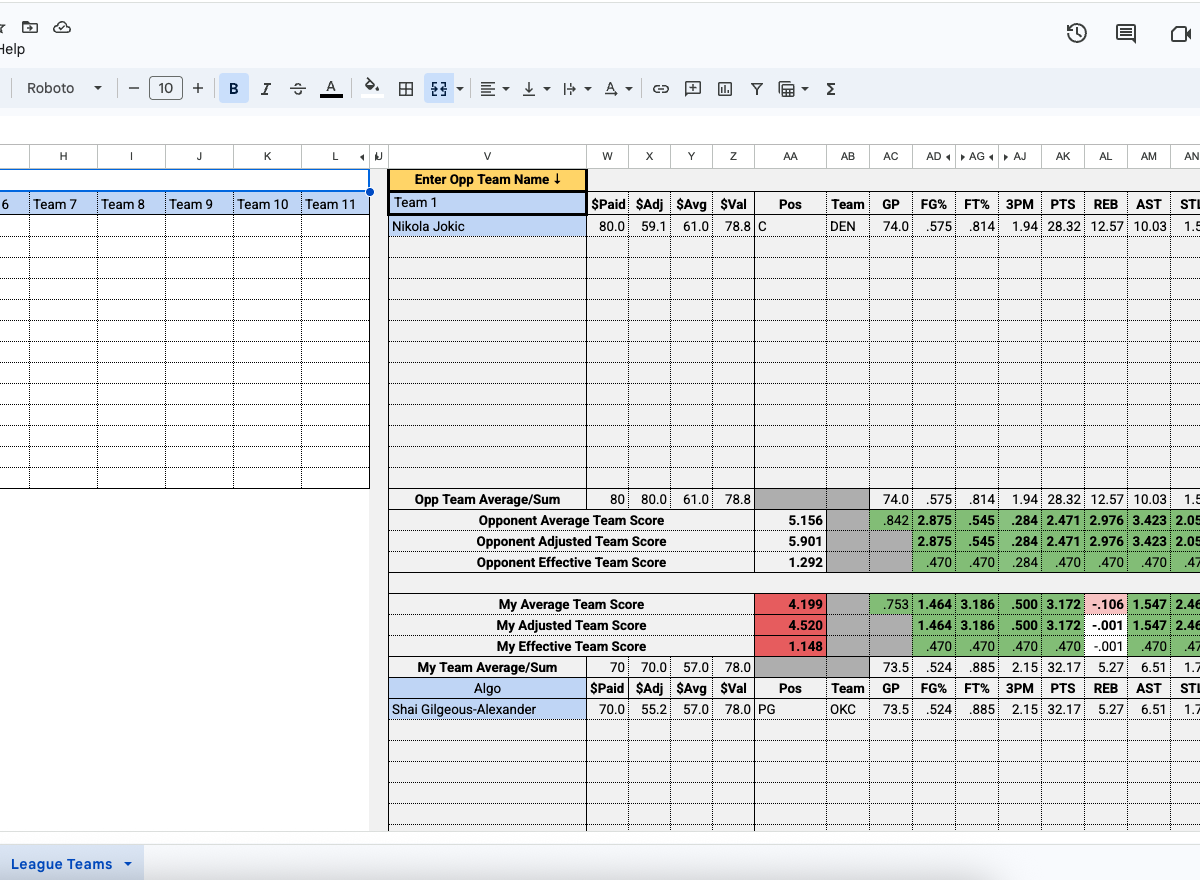Open League Teams sheet tab menu arrow
Viewport: 1200px width, 880px height.
(x=128, y=864)
